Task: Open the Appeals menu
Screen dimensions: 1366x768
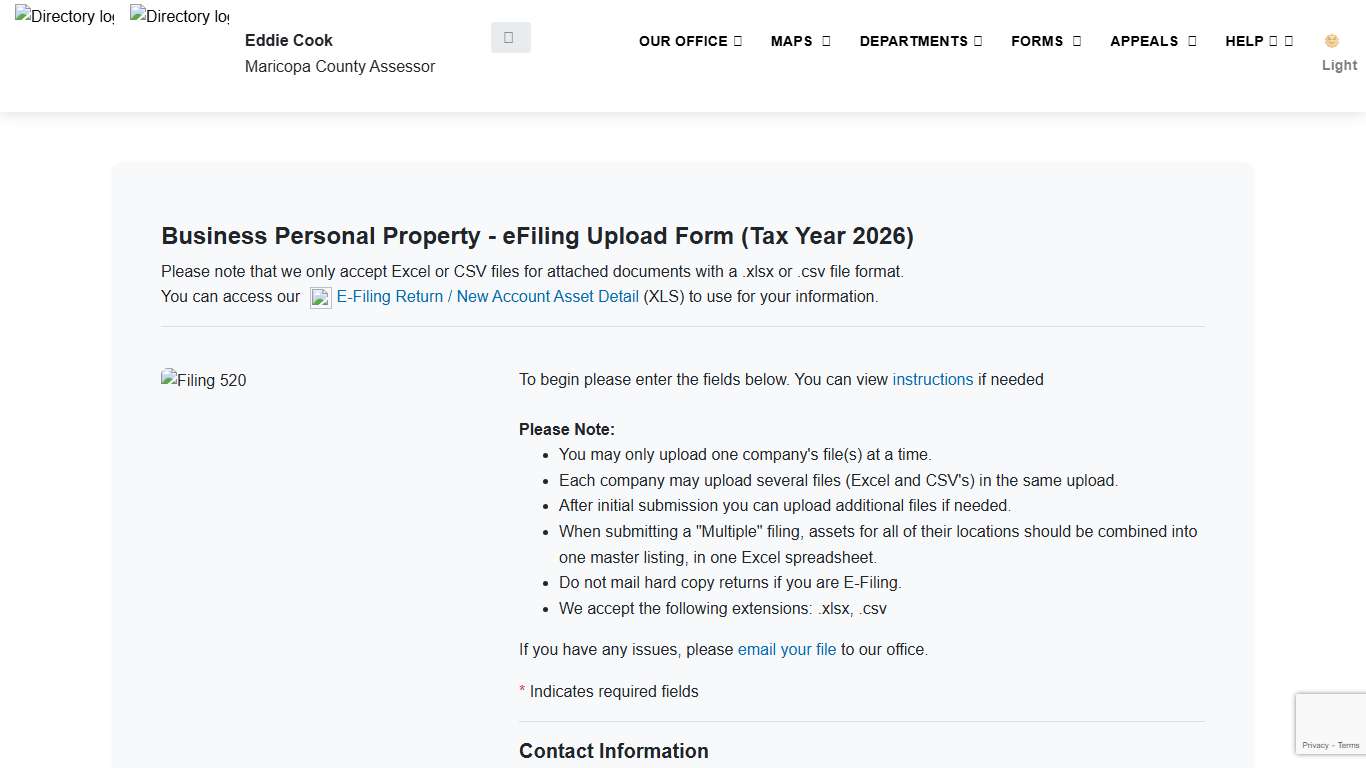Action: click(1152, 41)
